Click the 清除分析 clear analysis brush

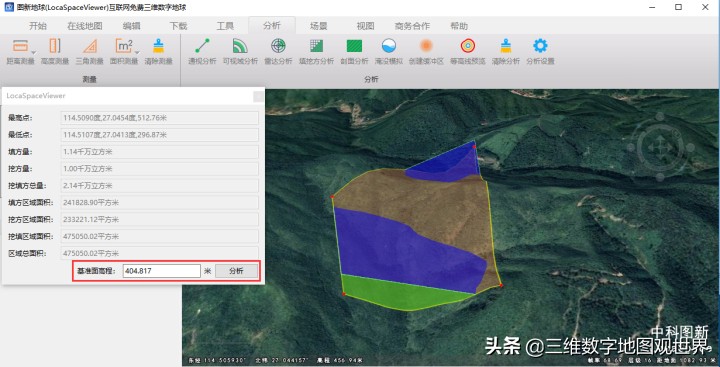tap(506, 51)
